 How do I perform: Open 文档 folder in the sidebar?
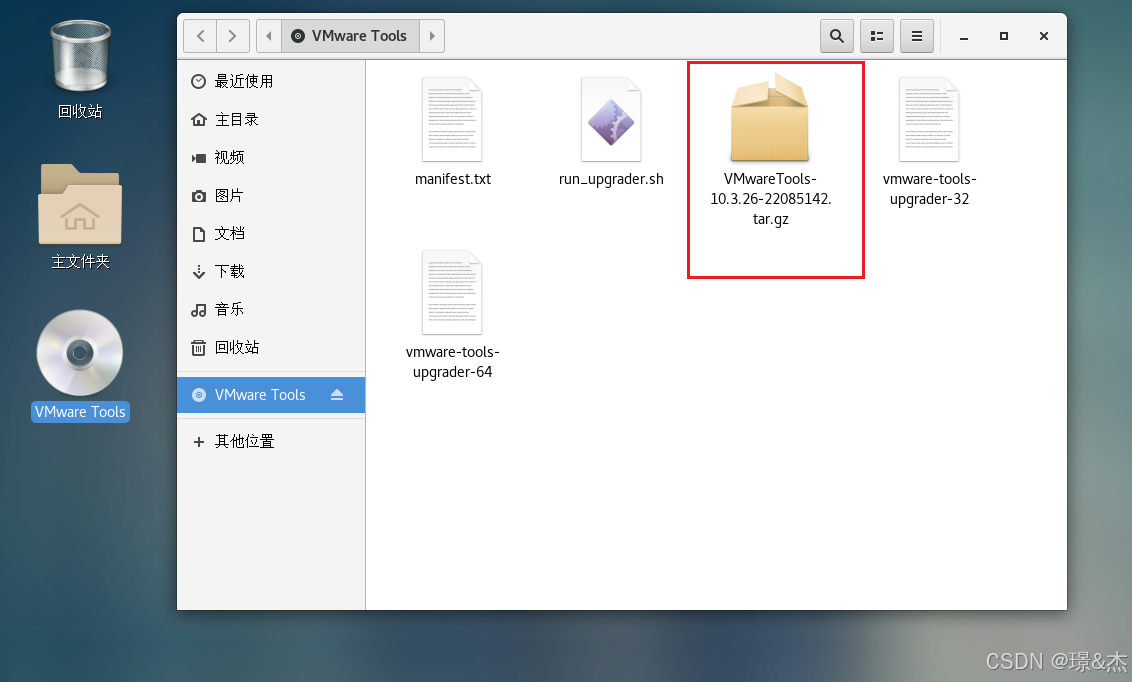(271, 234)
